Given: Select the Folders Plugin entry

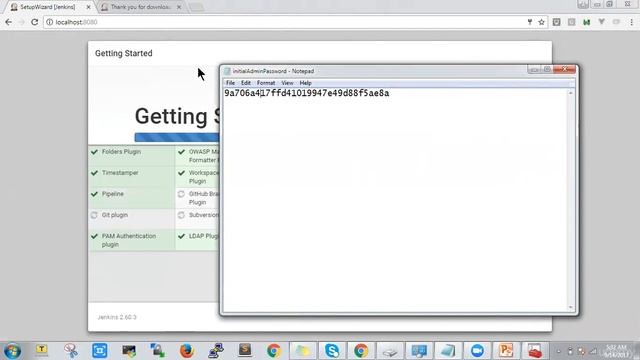Looking at the screenshot, I should click(131, 156).
